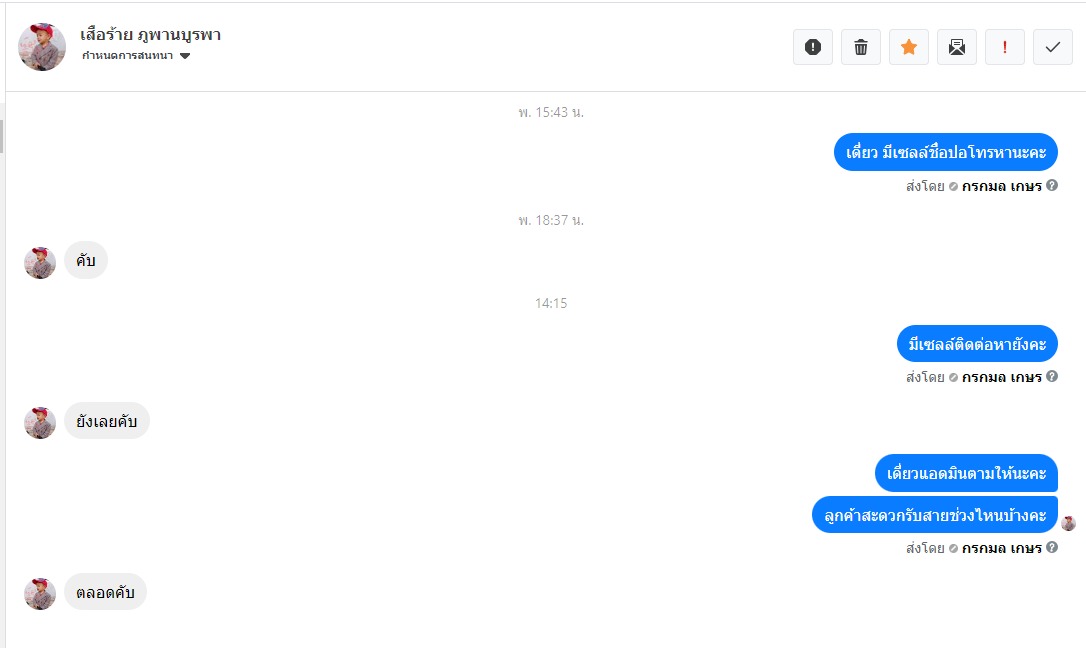Image resolution: width=1086 pixels, height=648 pixels.
Task: Flag conversation with red exclamation icon
Action: [x=1004, y=47]
